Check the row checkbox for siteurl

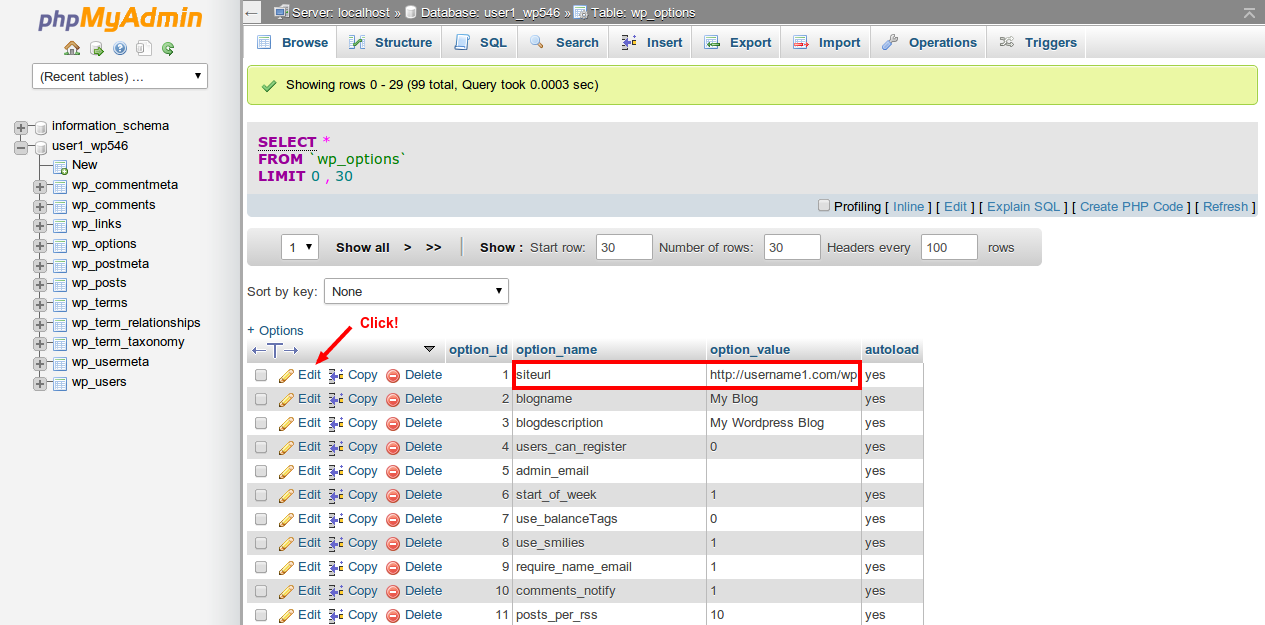click(260, 374)
